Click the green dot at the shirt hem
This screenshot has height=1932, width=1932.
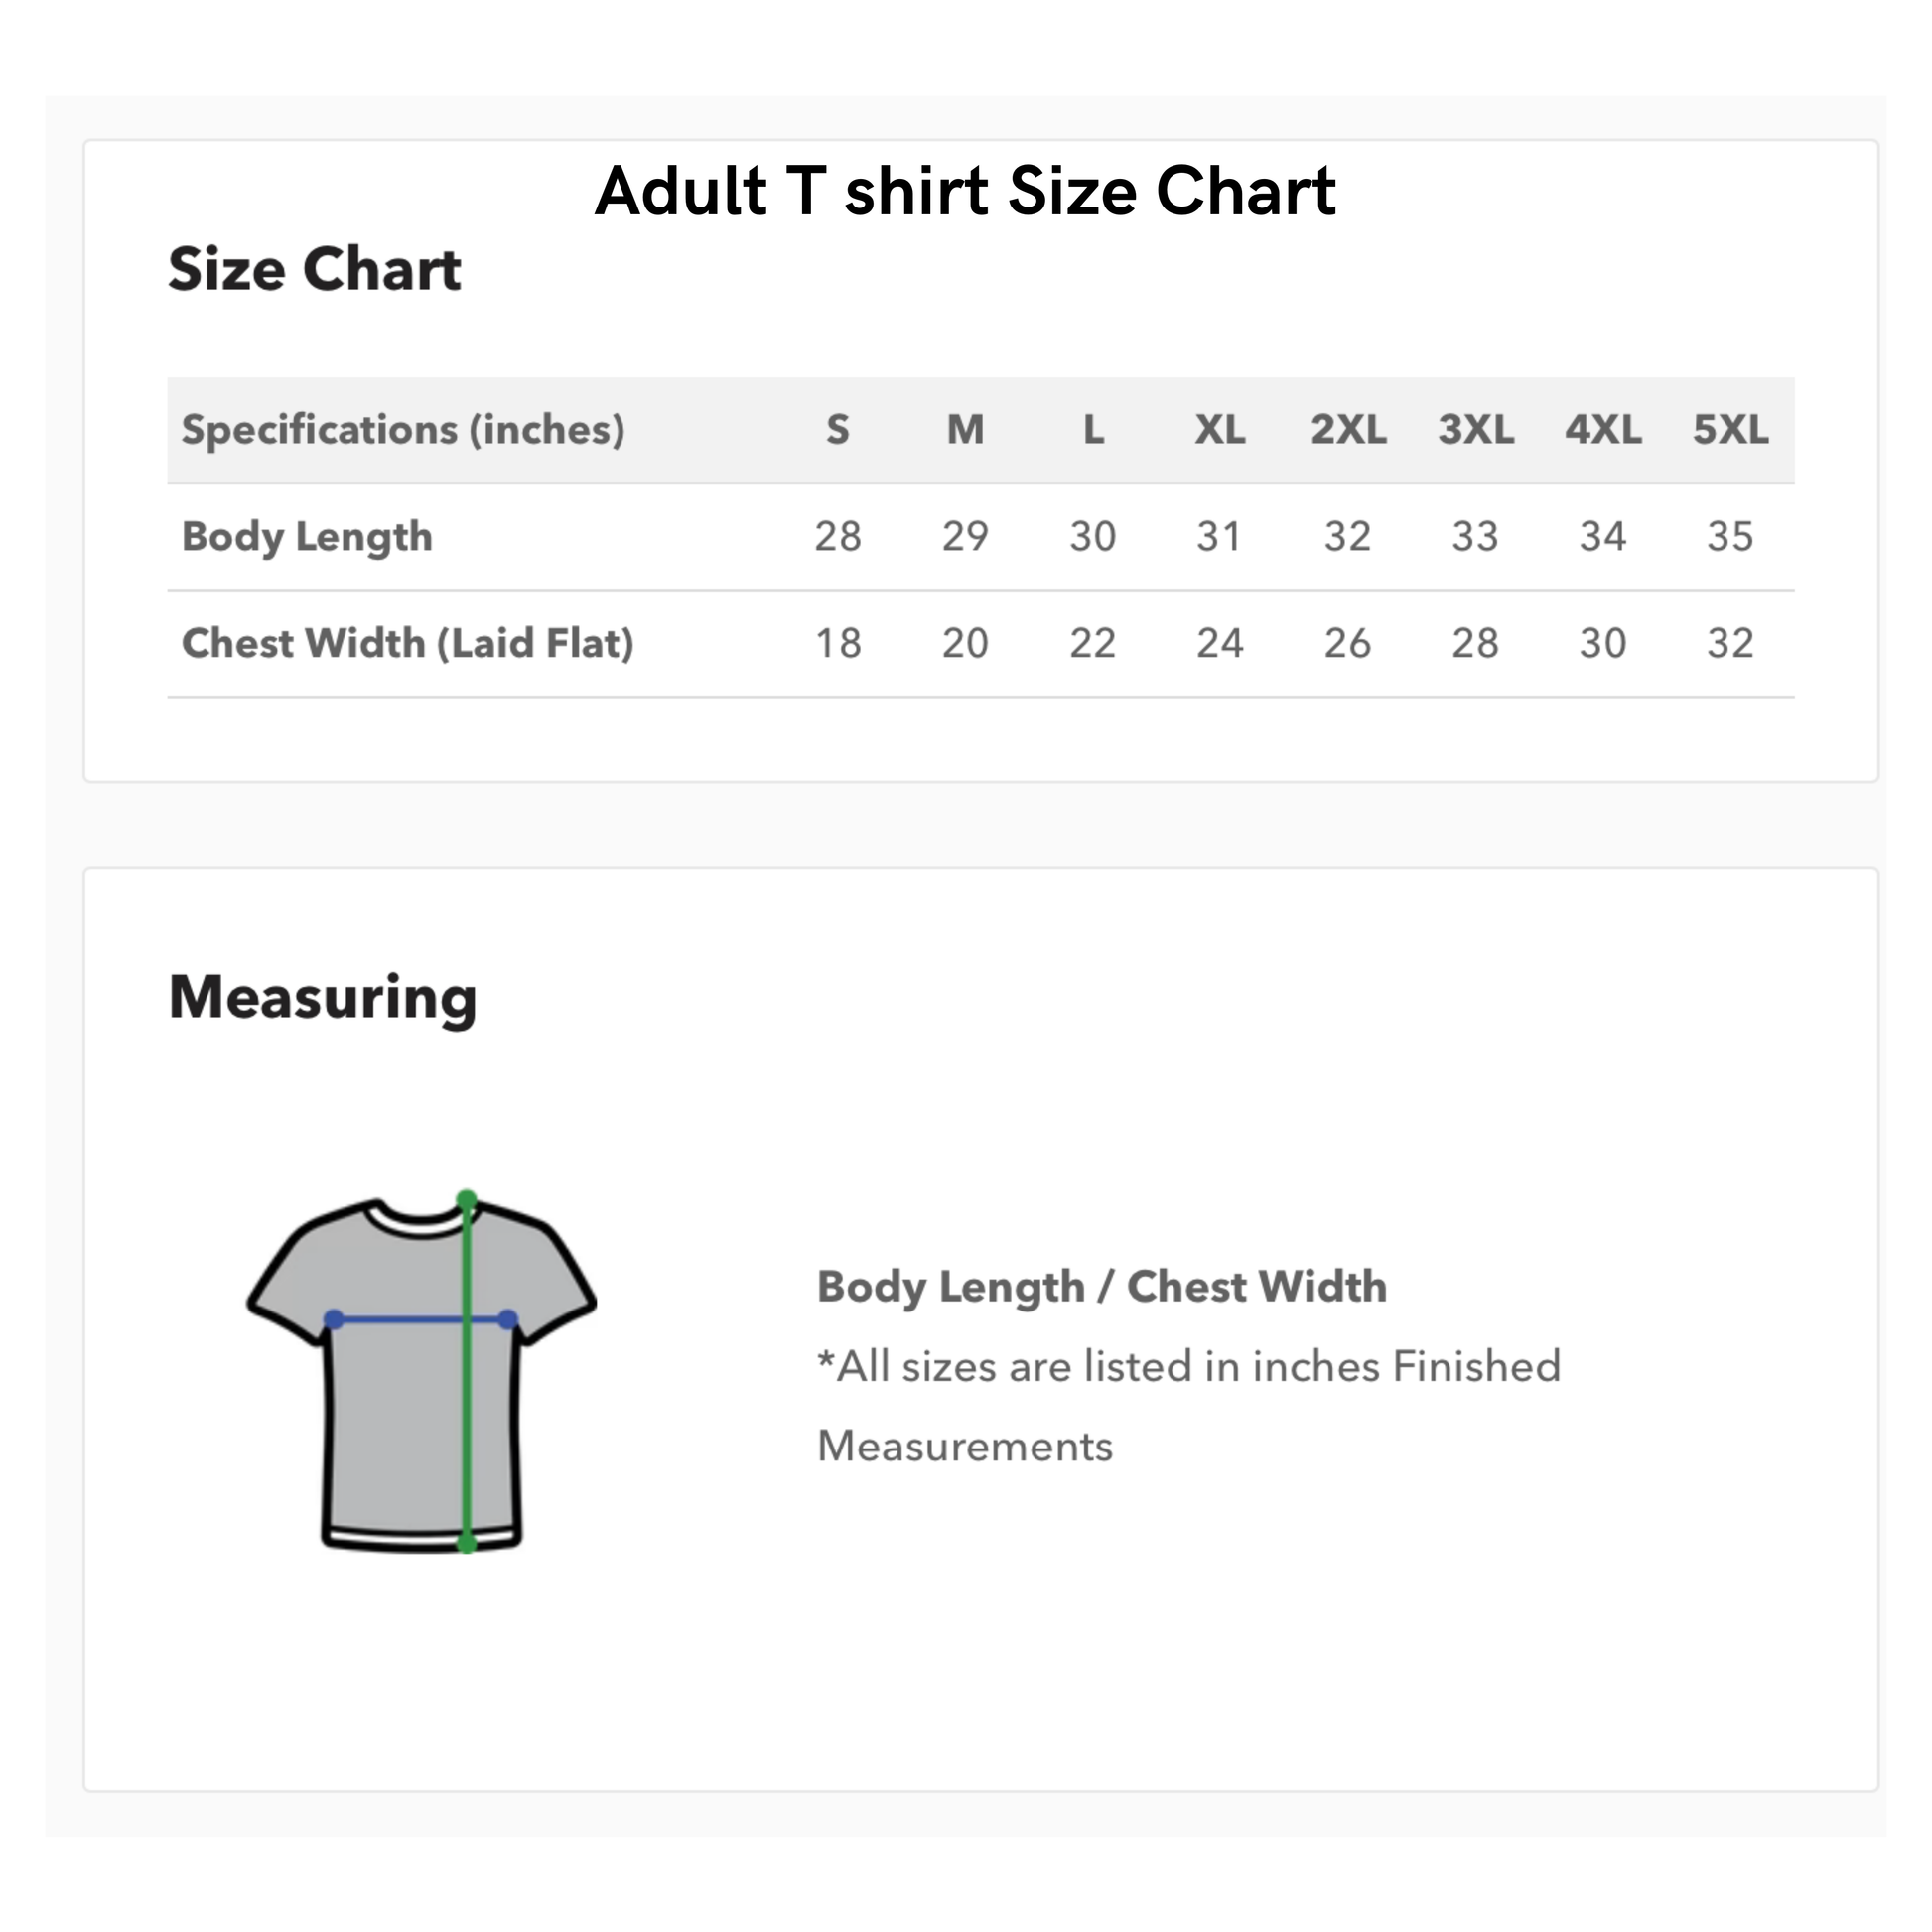466,1543
